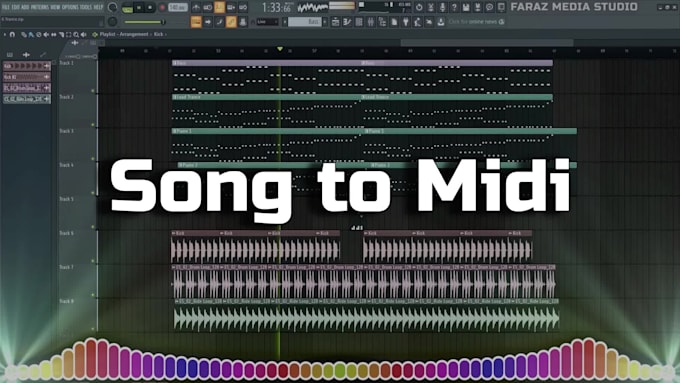
Task: Arm the red record button
Action: (162, 8)
